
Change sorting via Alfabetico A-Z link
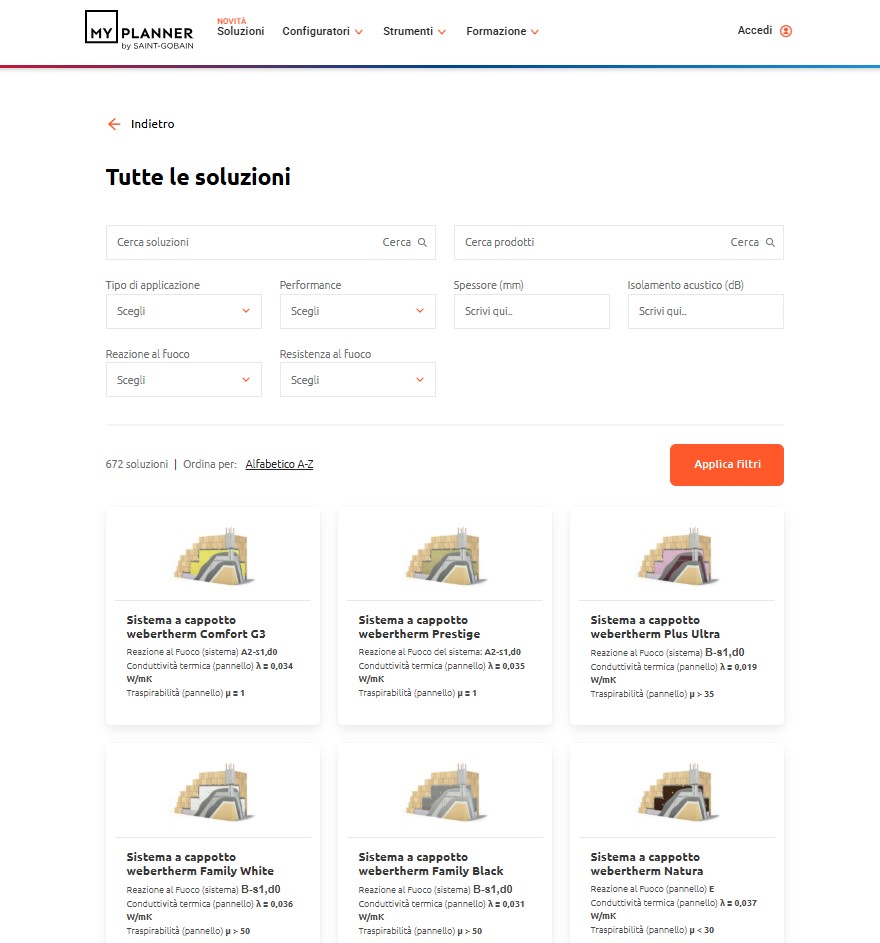[x=279, y=464]
